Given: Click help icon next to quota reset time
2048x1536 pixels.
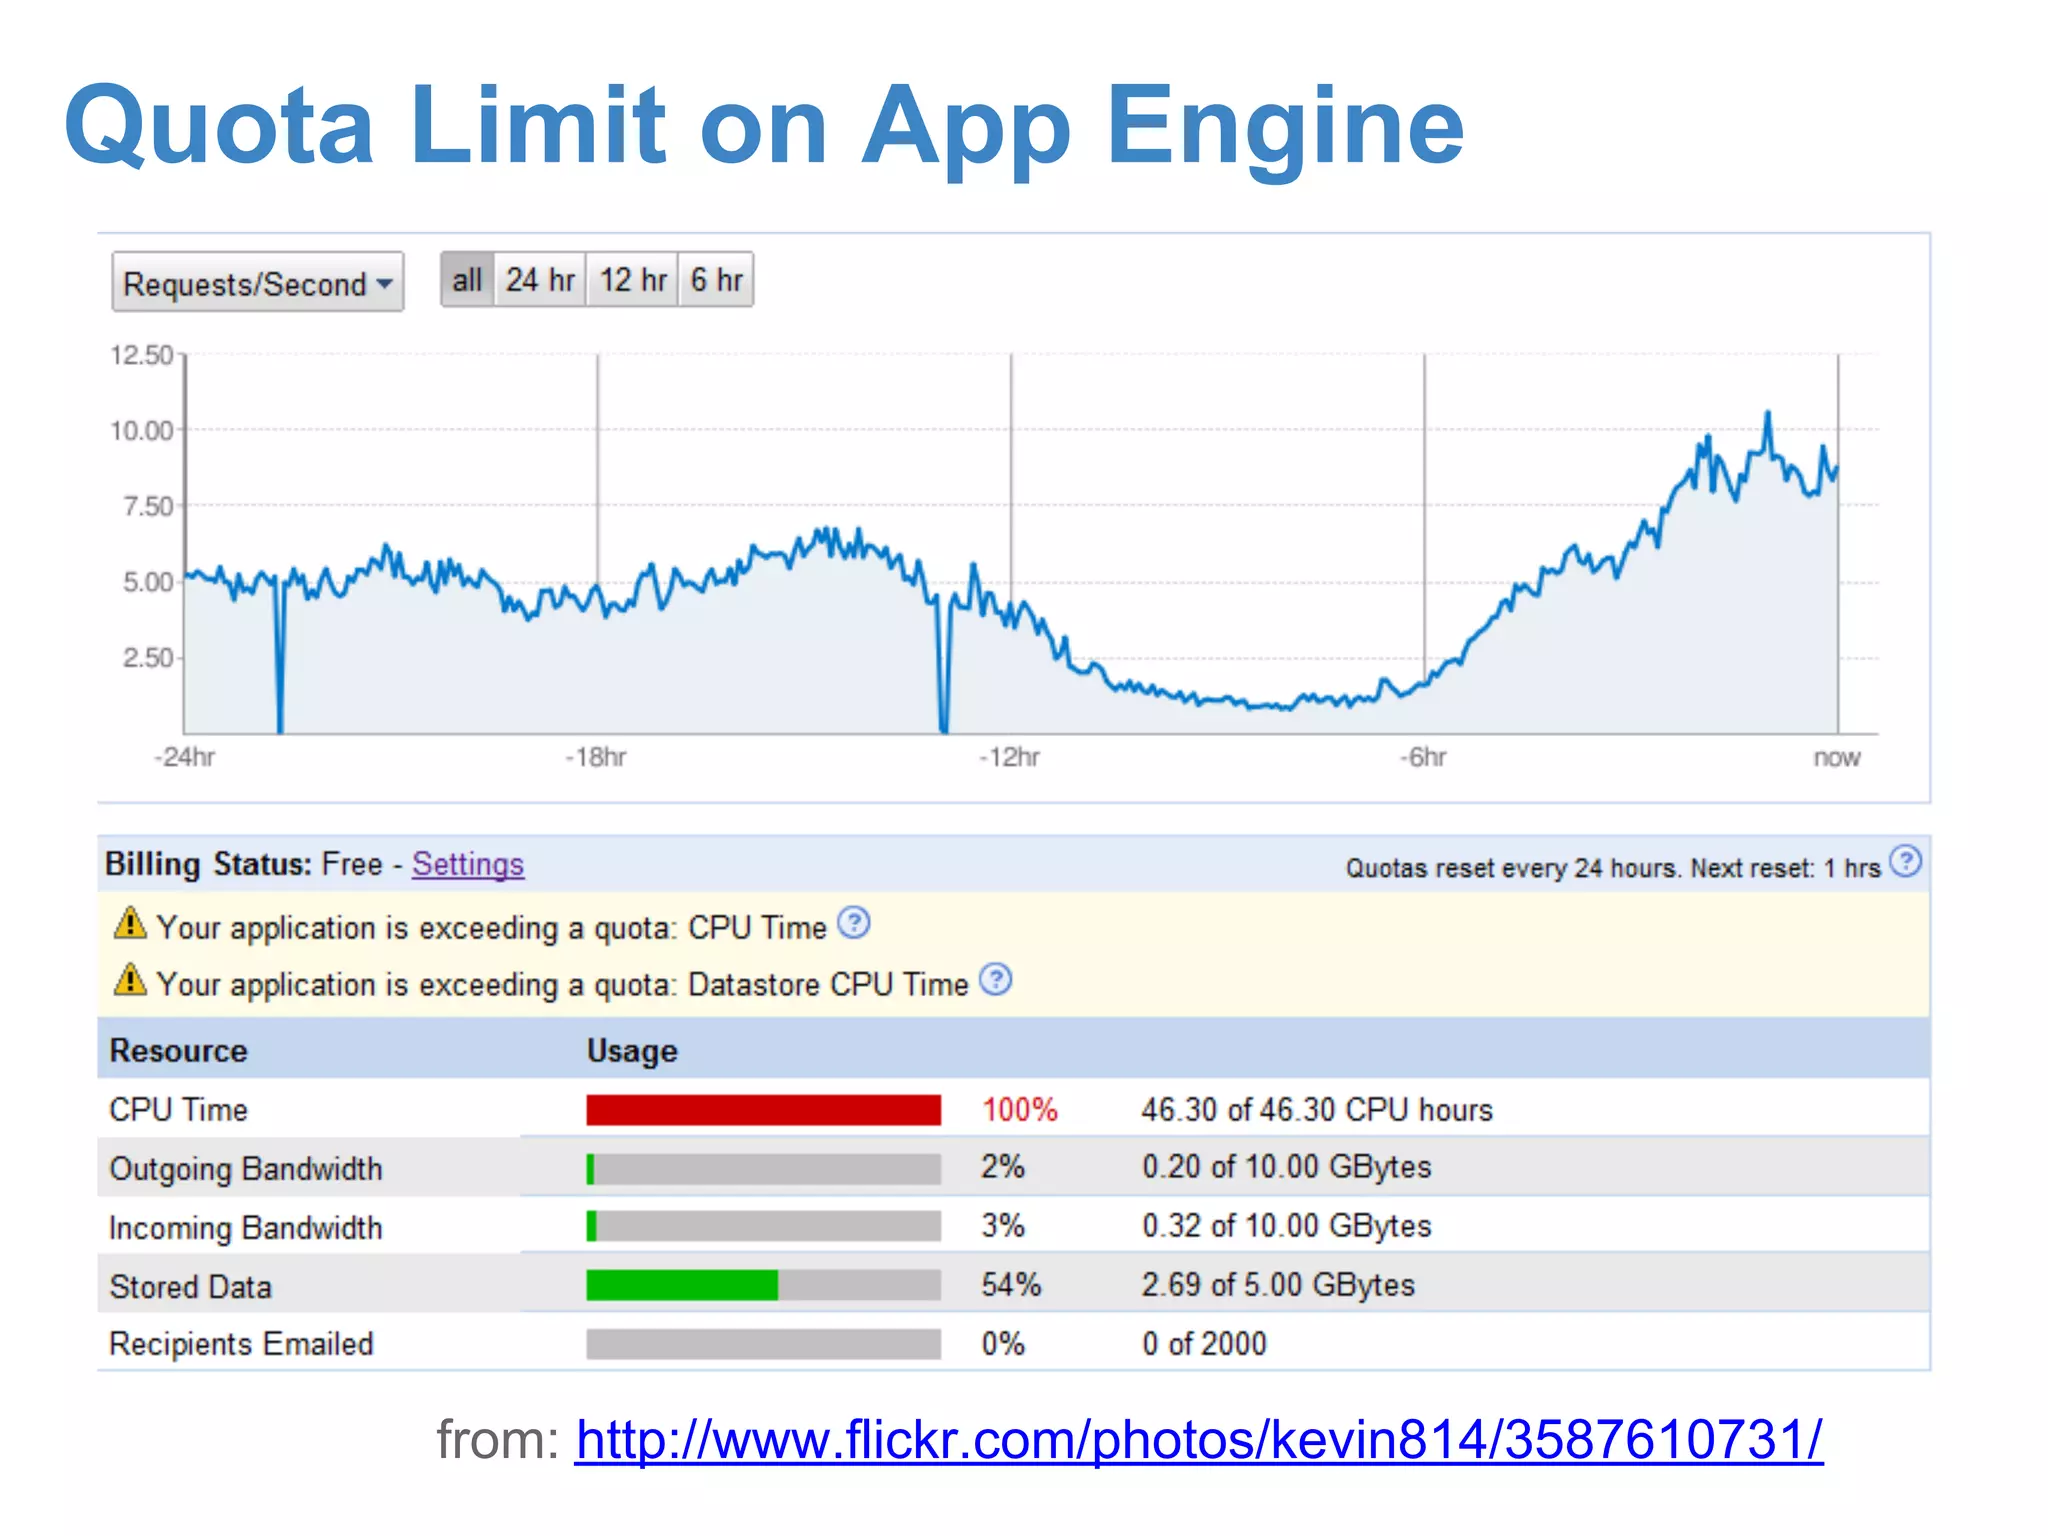Looking at the screenshot, I should pyautogui.click(x=1905, y=861).
